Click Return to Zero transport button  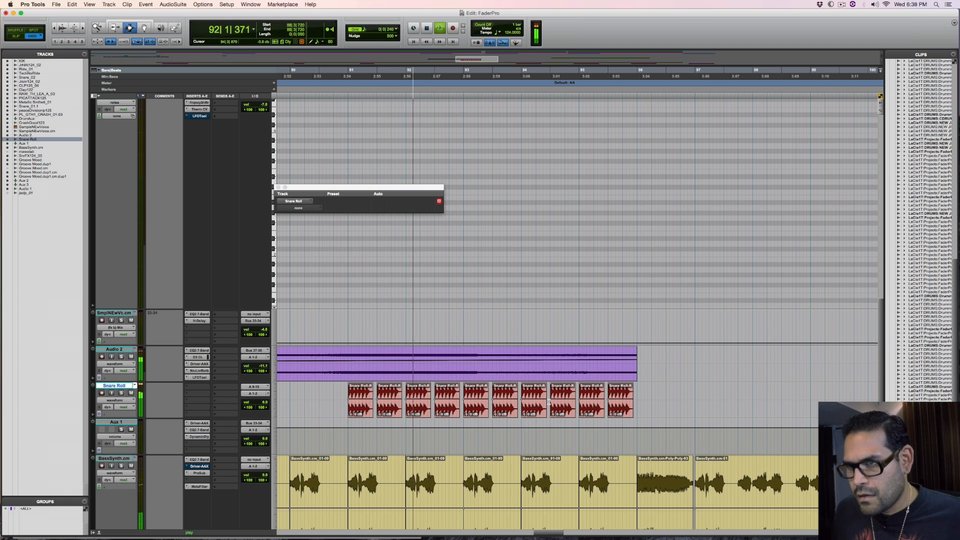[x=414, y=42]
